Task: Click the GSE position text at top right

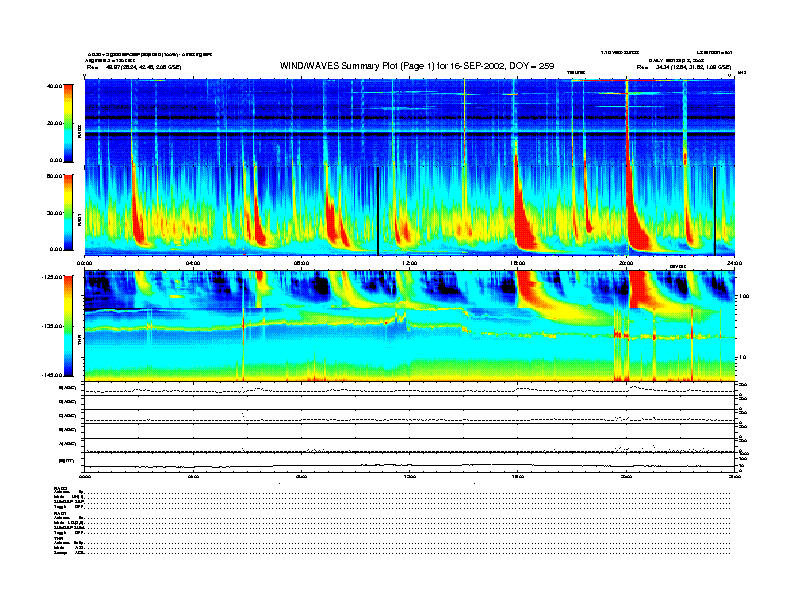Action: (x=684, y=67)
